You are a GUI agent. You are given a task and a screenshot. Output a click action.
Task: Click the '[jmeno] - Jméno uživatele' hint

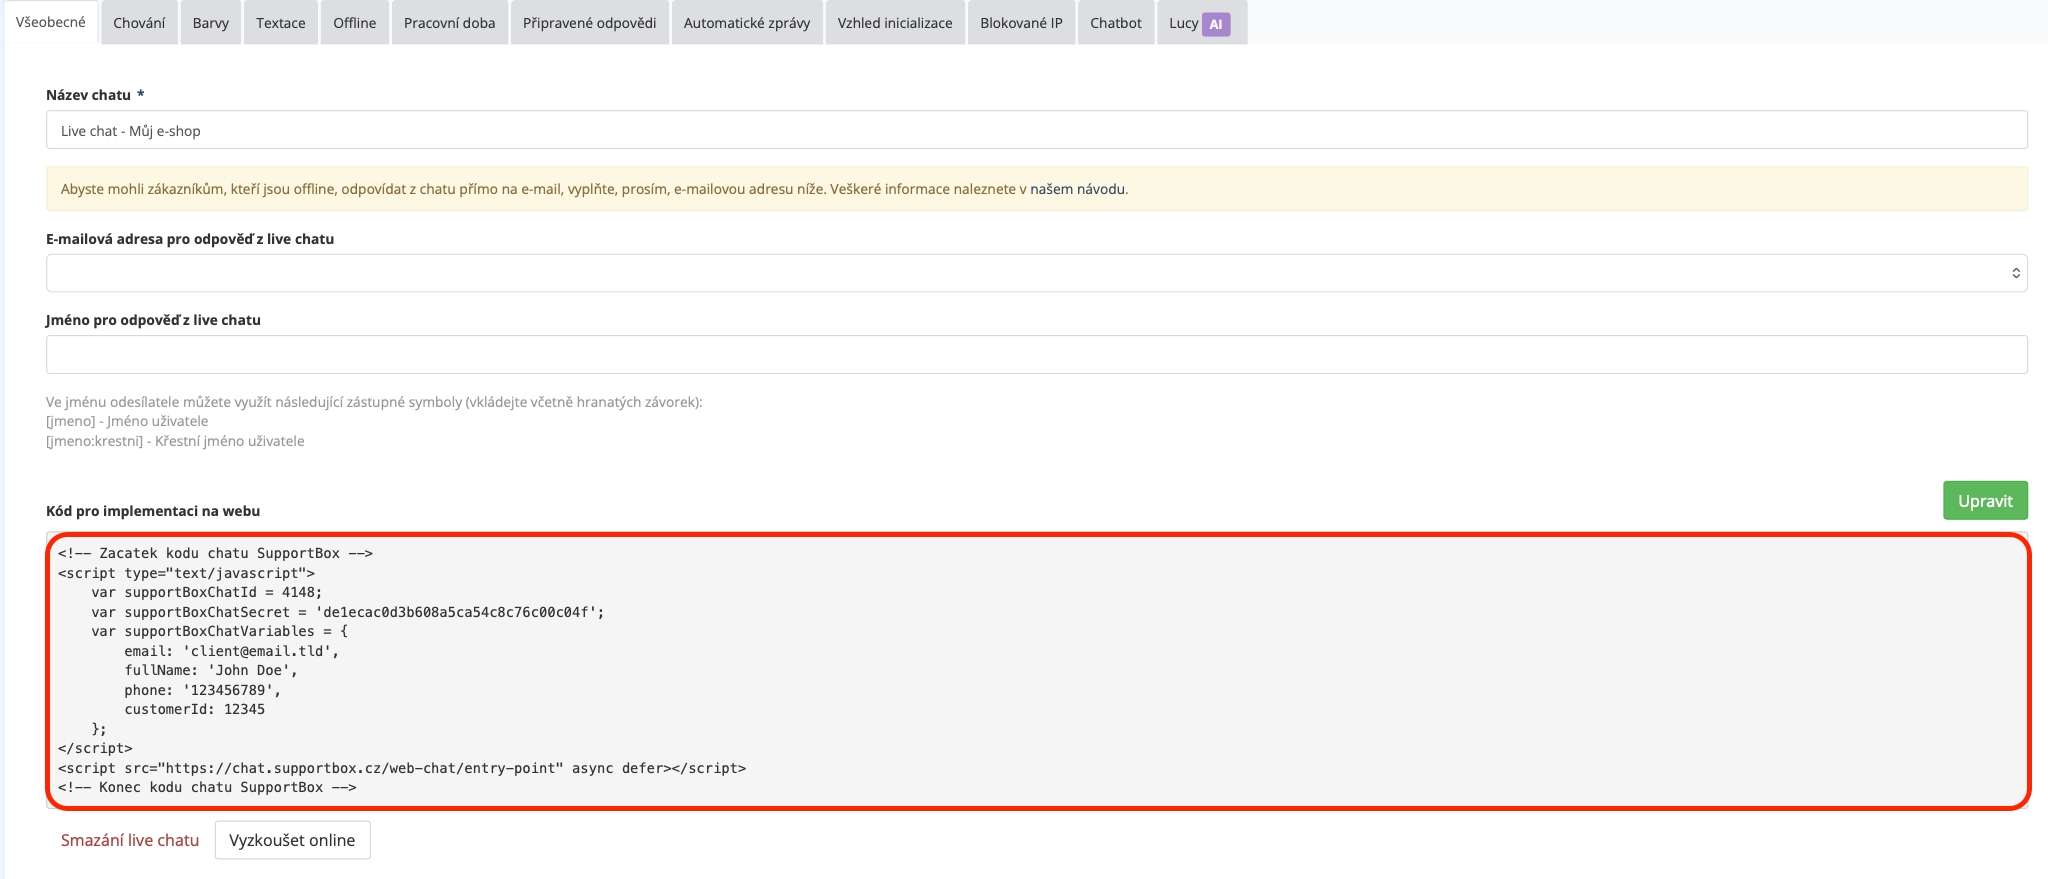(127, 421)
